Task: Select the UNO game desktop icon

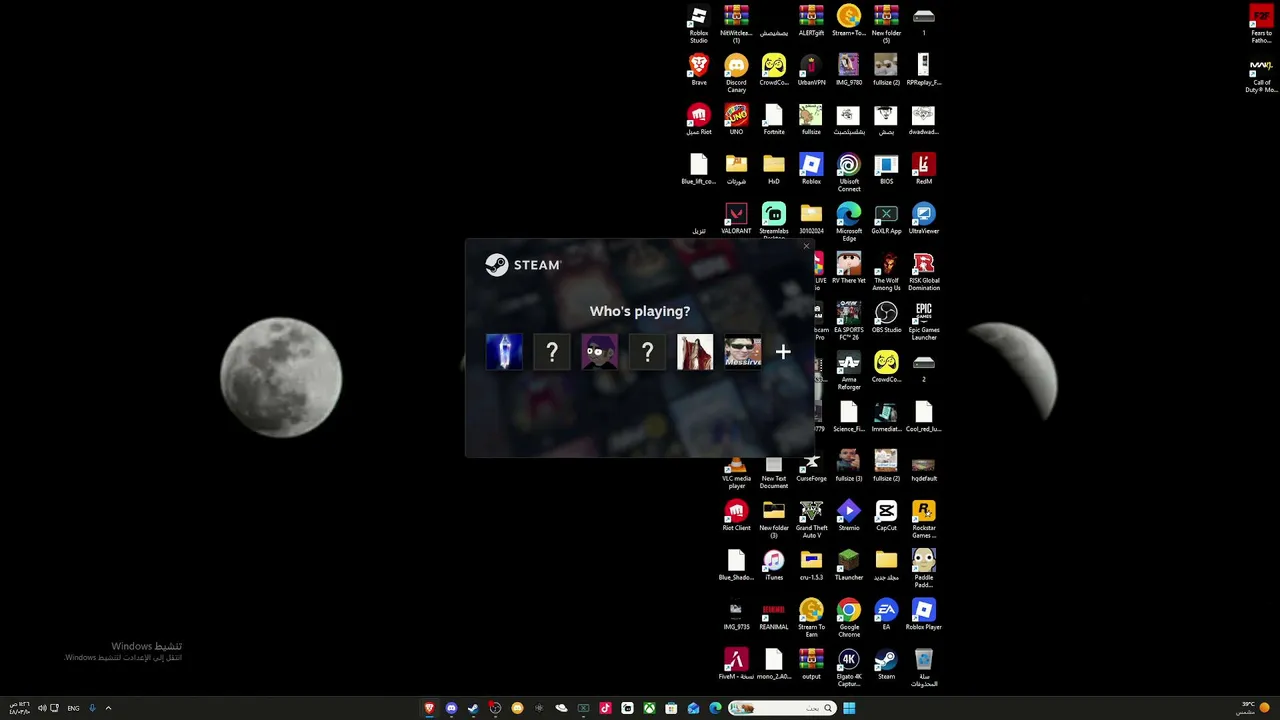Action: coord(736,119)
